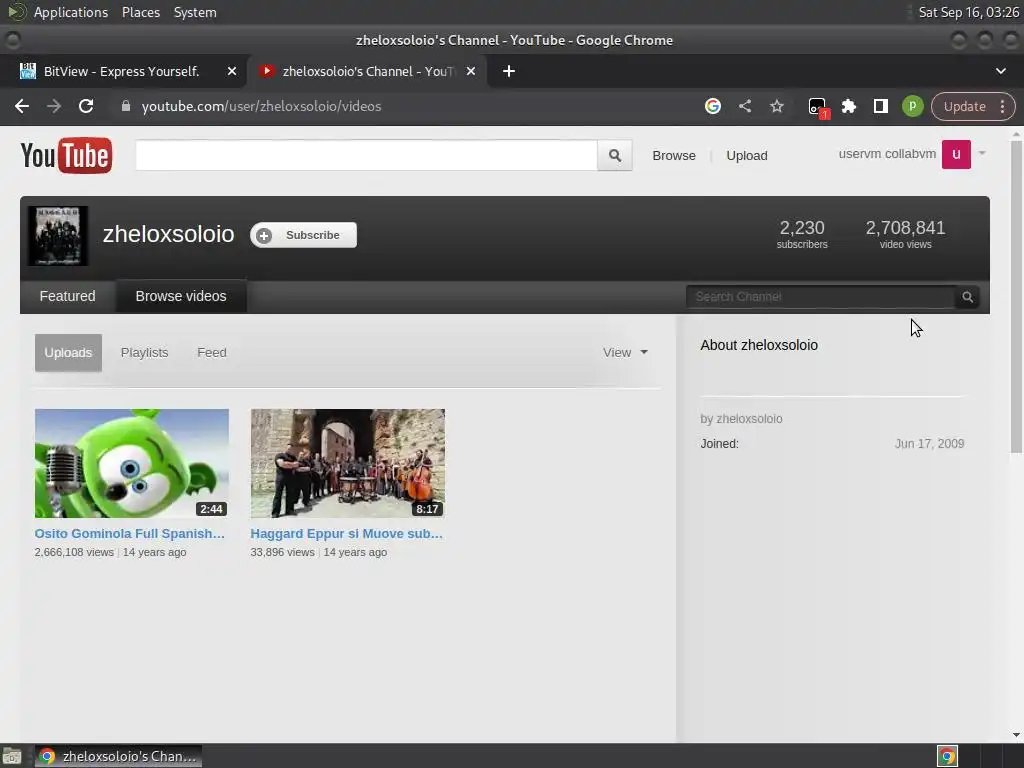This screenshot has width=1024, height=768.
Task: Click the Chrome address bar URL
Action: pos(261,106)
